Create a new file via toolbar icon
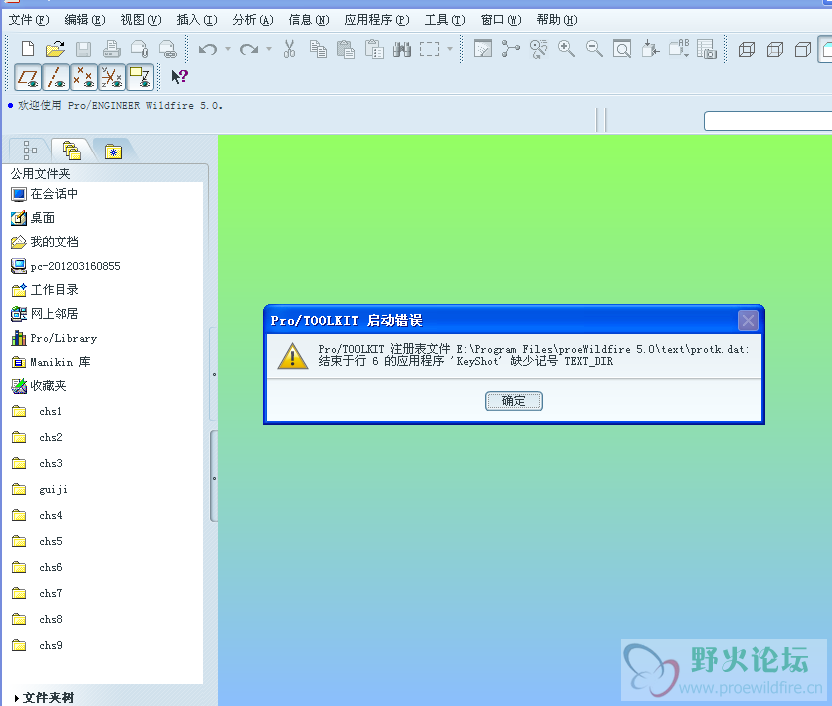The width and height of the screenshot is (832, 706). pos(28,49)
